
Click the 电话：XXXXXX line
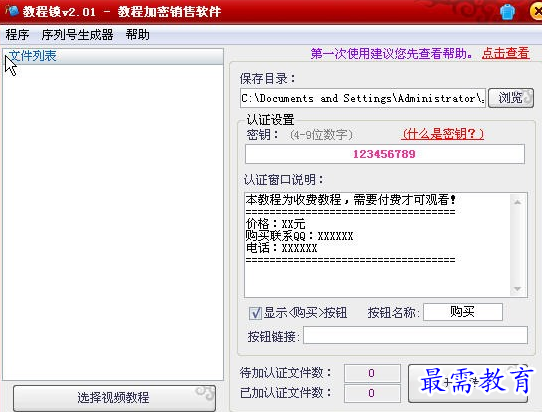point(281,248)
